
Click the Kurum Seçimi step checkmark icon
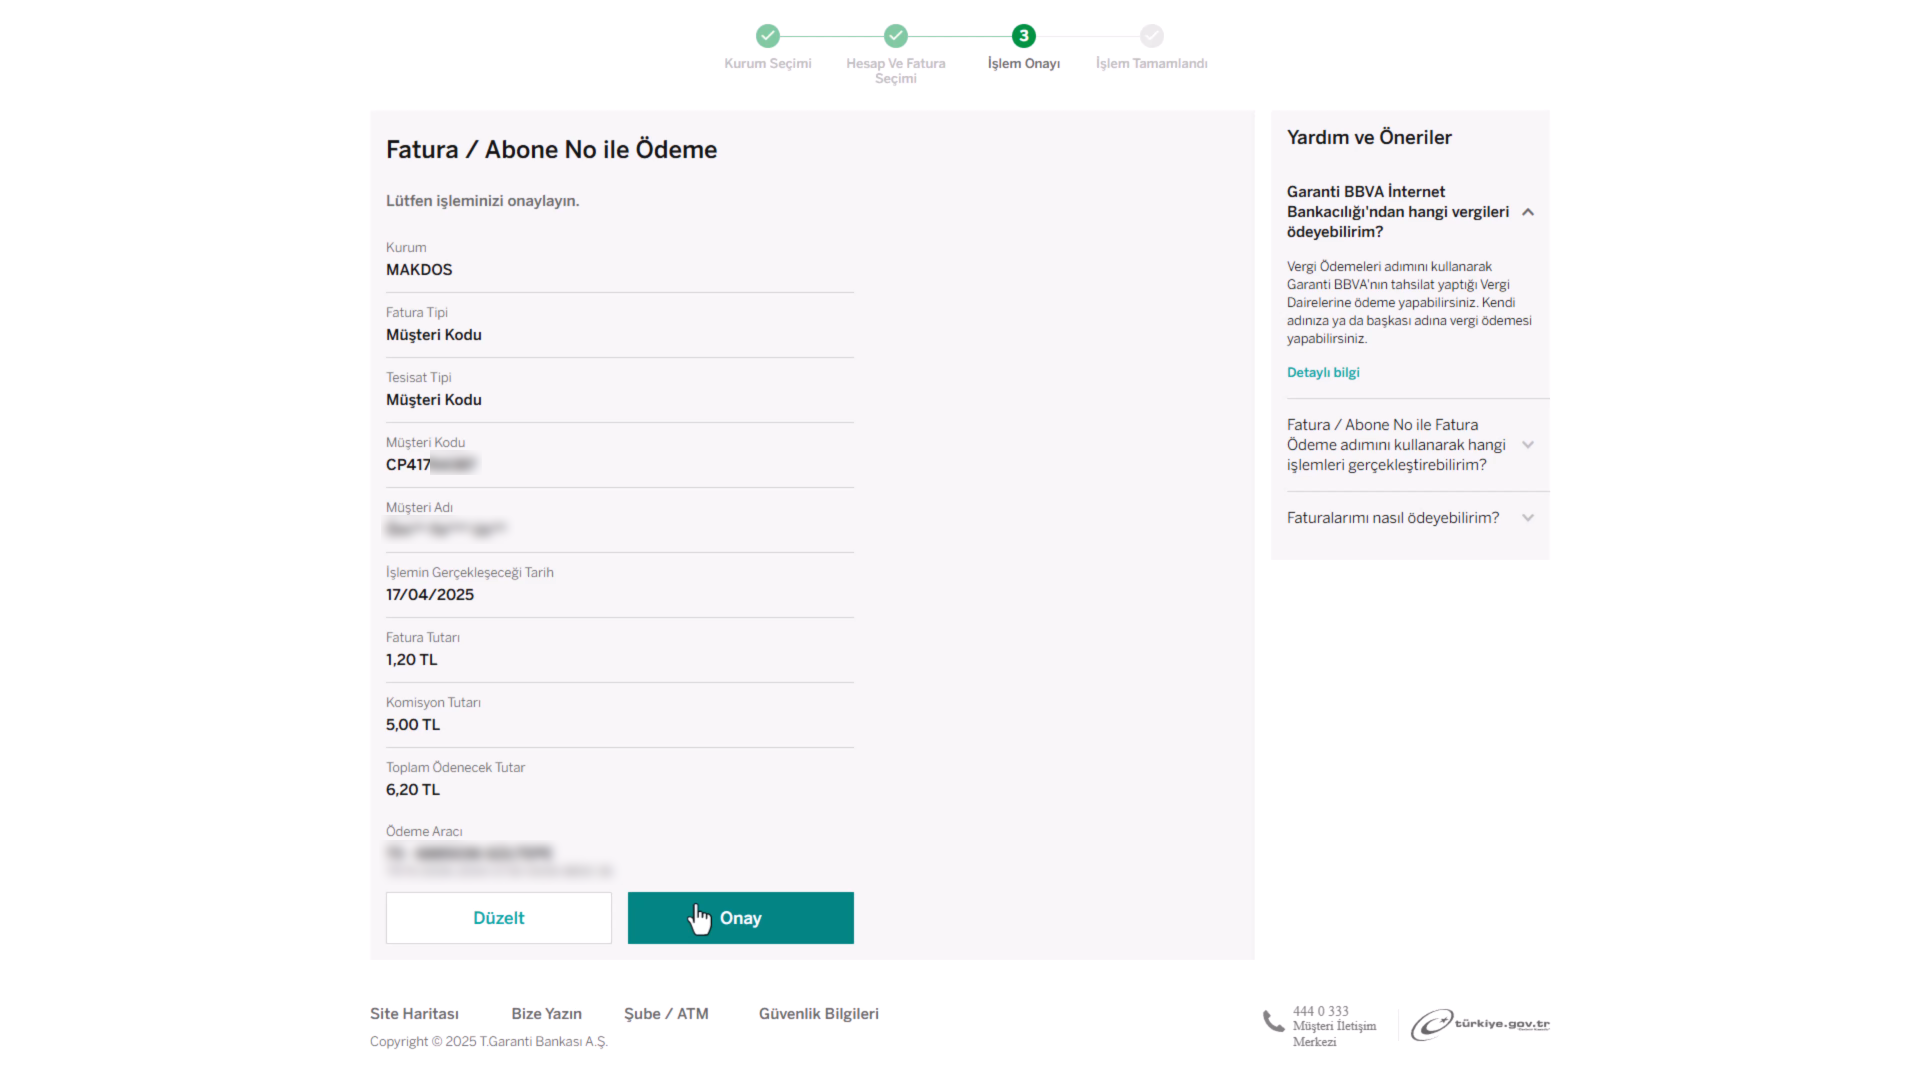pyautogui.click(x=767, y=36)
